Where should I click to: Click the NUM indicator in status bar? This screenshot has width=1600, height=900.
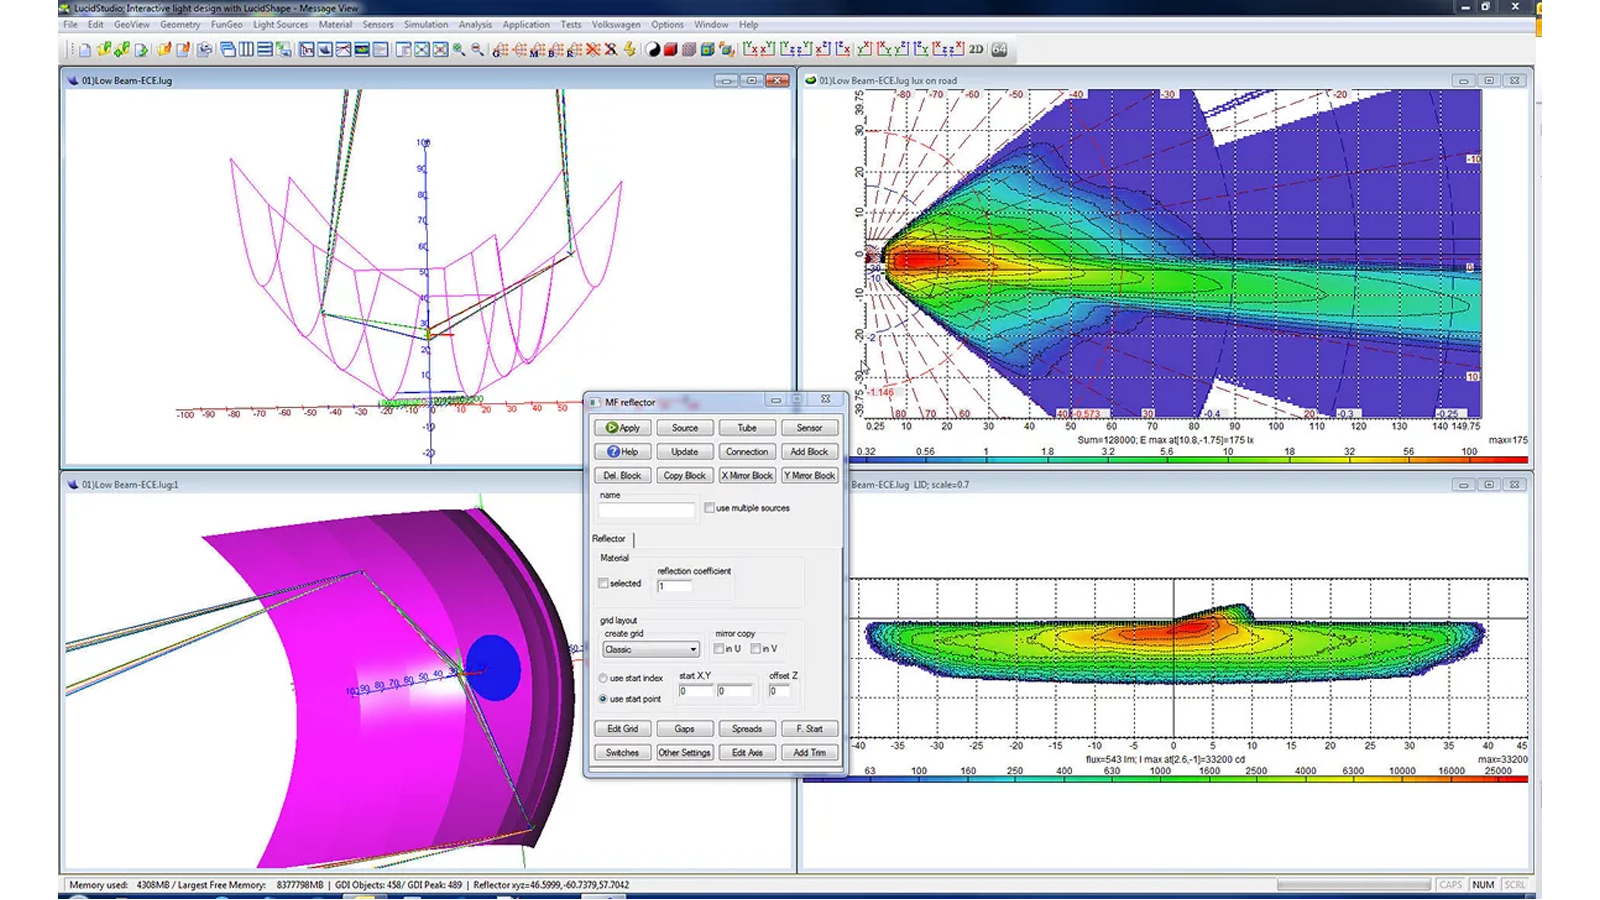click(x=1483, y=885)
